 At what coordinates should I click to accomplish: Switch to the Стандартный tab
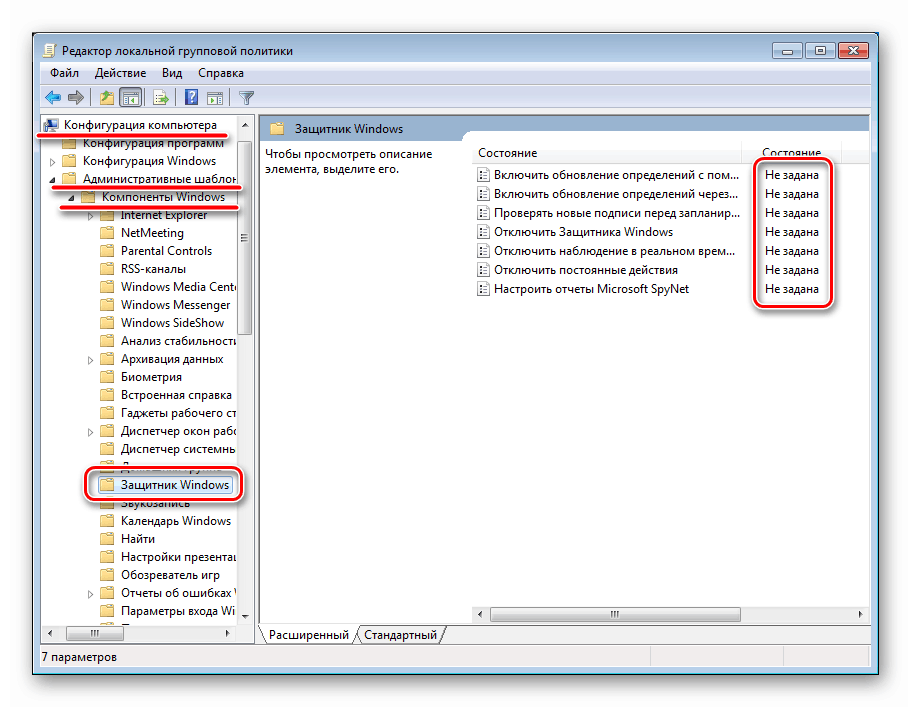[x=402, y=634]
